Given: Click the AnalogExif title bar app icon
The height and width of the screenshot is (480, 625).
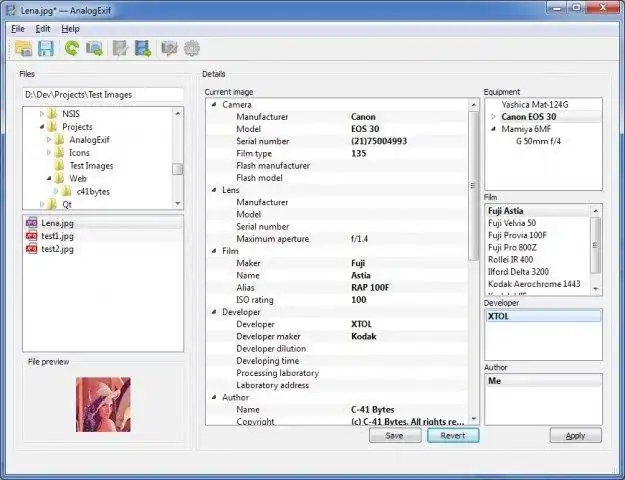Looking at the screenshot, I should 11,10.
